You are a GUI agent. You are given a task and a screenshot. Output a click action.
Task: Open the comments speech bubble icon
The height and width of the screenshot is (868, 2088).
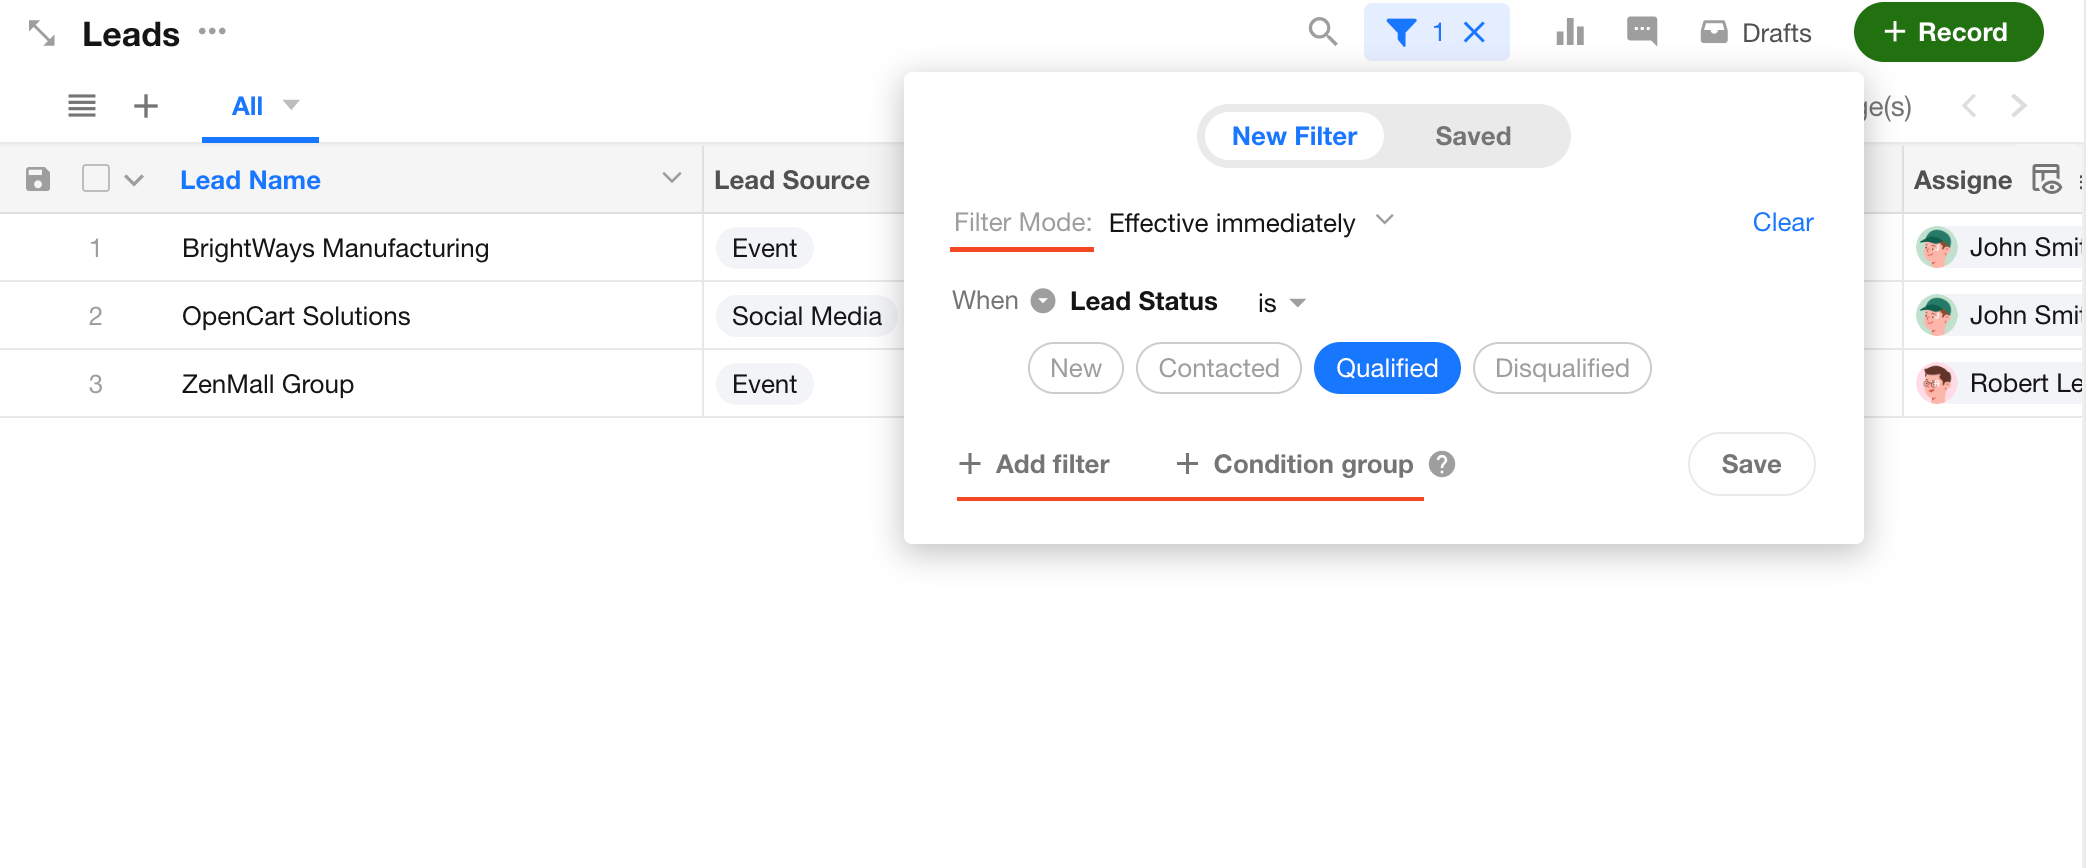click(x=1642, y=32)
